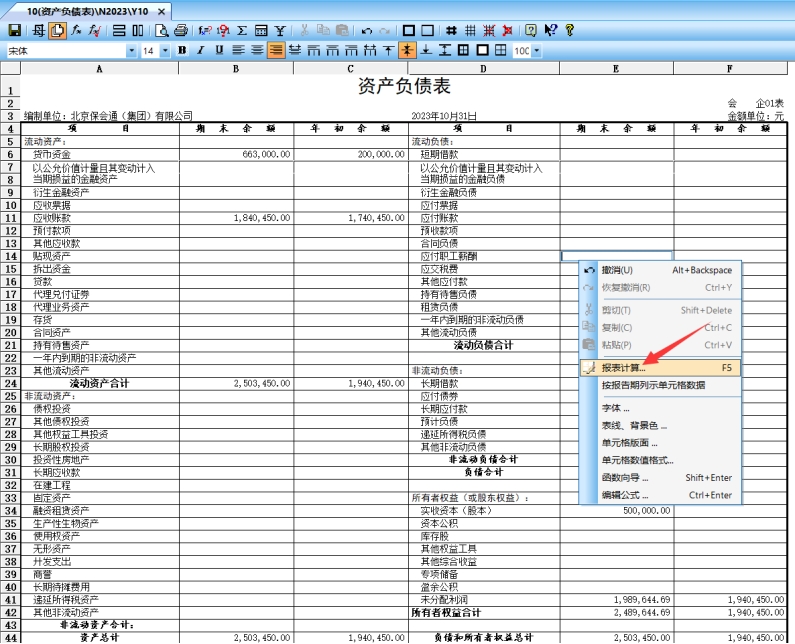Click the undo arrow in toolbar
The width and height of the screenshot is (795, 644).
[x=367, y=31]
